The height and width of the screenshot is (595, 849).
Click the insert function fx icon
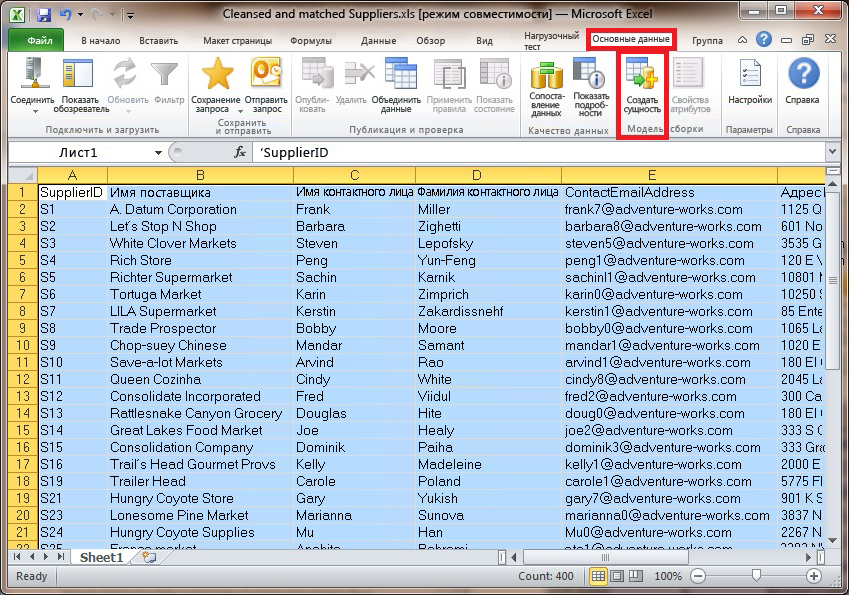[x=240, y=153]
